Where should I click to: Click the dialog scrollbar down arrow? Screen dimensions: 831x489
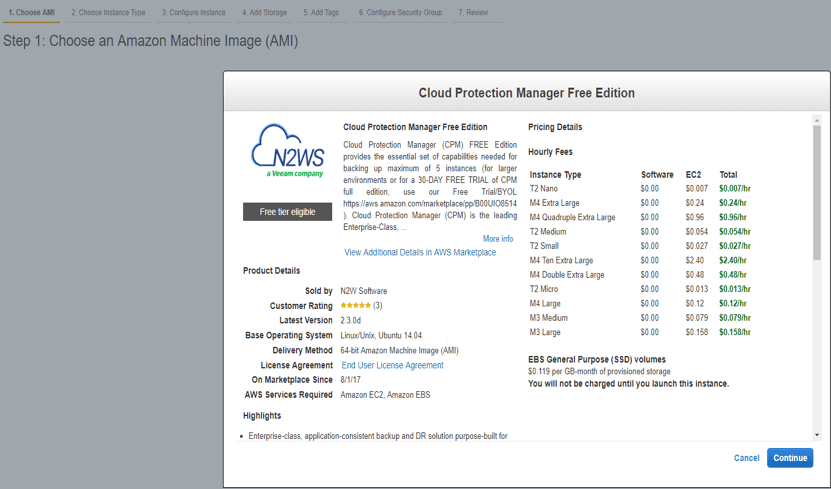[817, 435]
